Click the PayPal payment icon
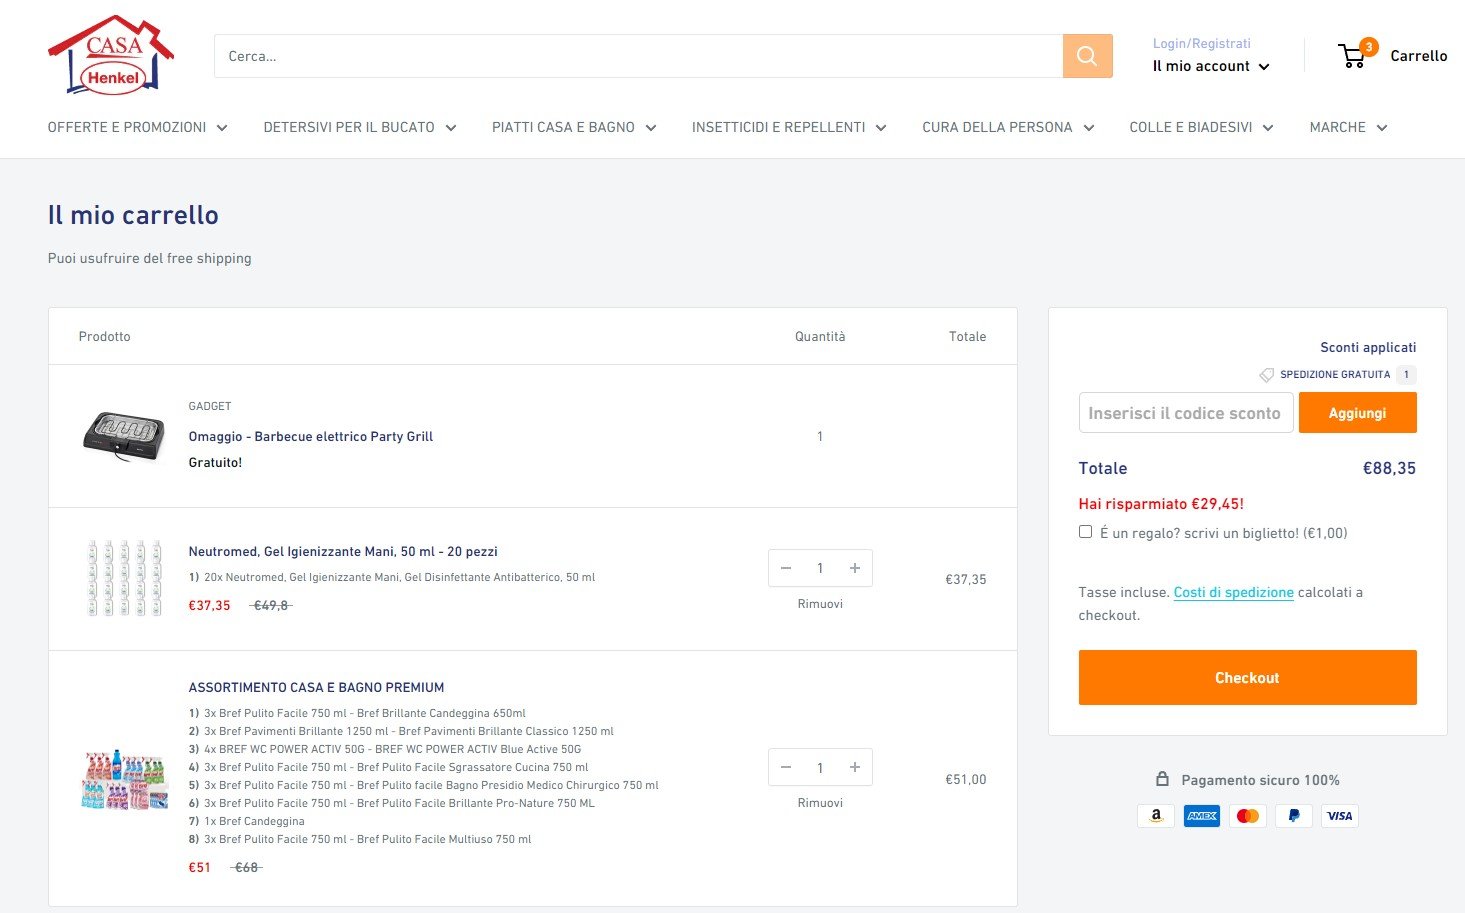Viewport: 1465px width, 913px height. [1293, 816]
